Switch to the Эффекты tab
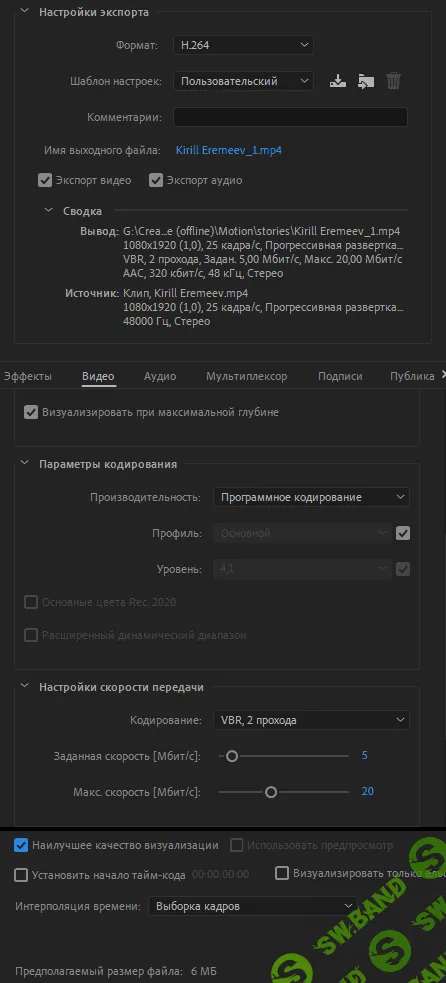This screenshot has height=983, width=446. click(x=28, y=376)
